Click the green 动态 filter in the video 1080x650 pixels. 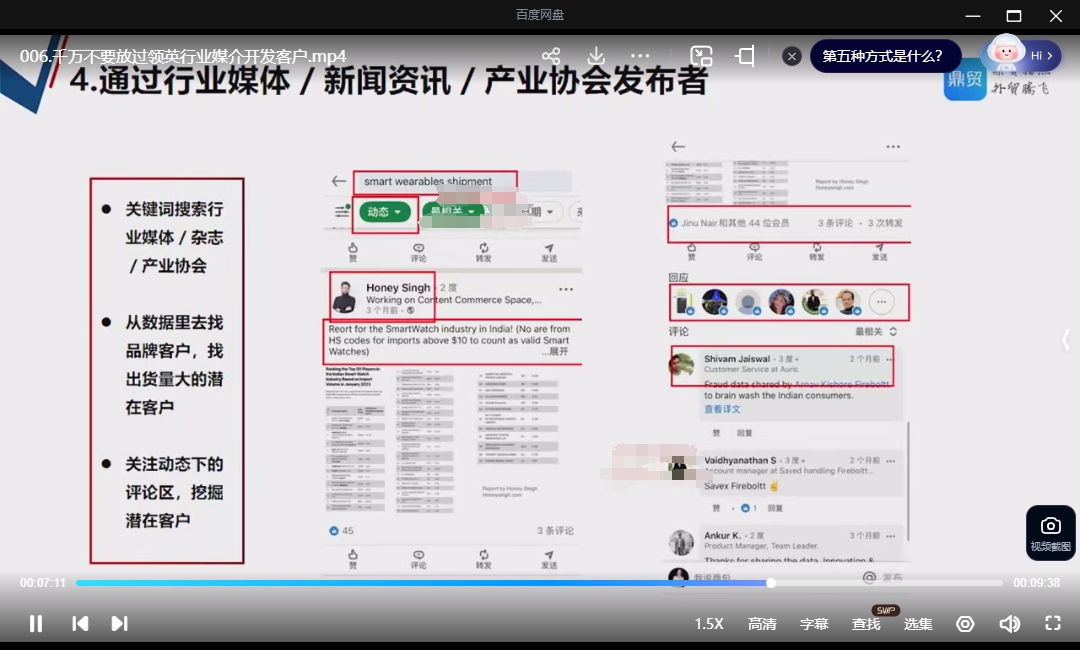click(x=384, y=211)
